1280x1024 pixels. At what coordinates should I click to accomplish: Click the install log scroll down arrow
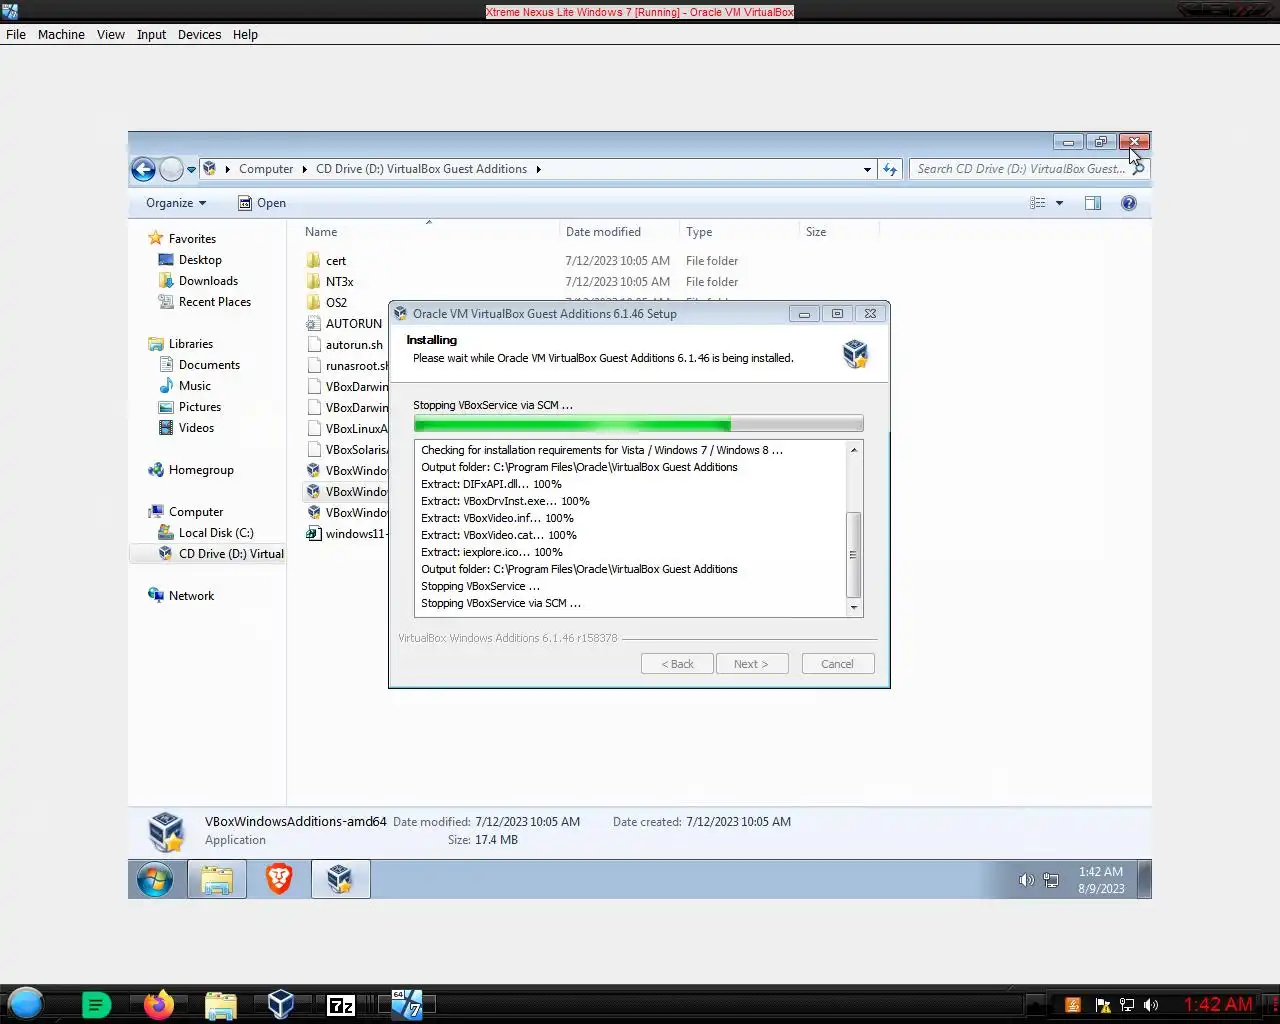click(853, 608)
